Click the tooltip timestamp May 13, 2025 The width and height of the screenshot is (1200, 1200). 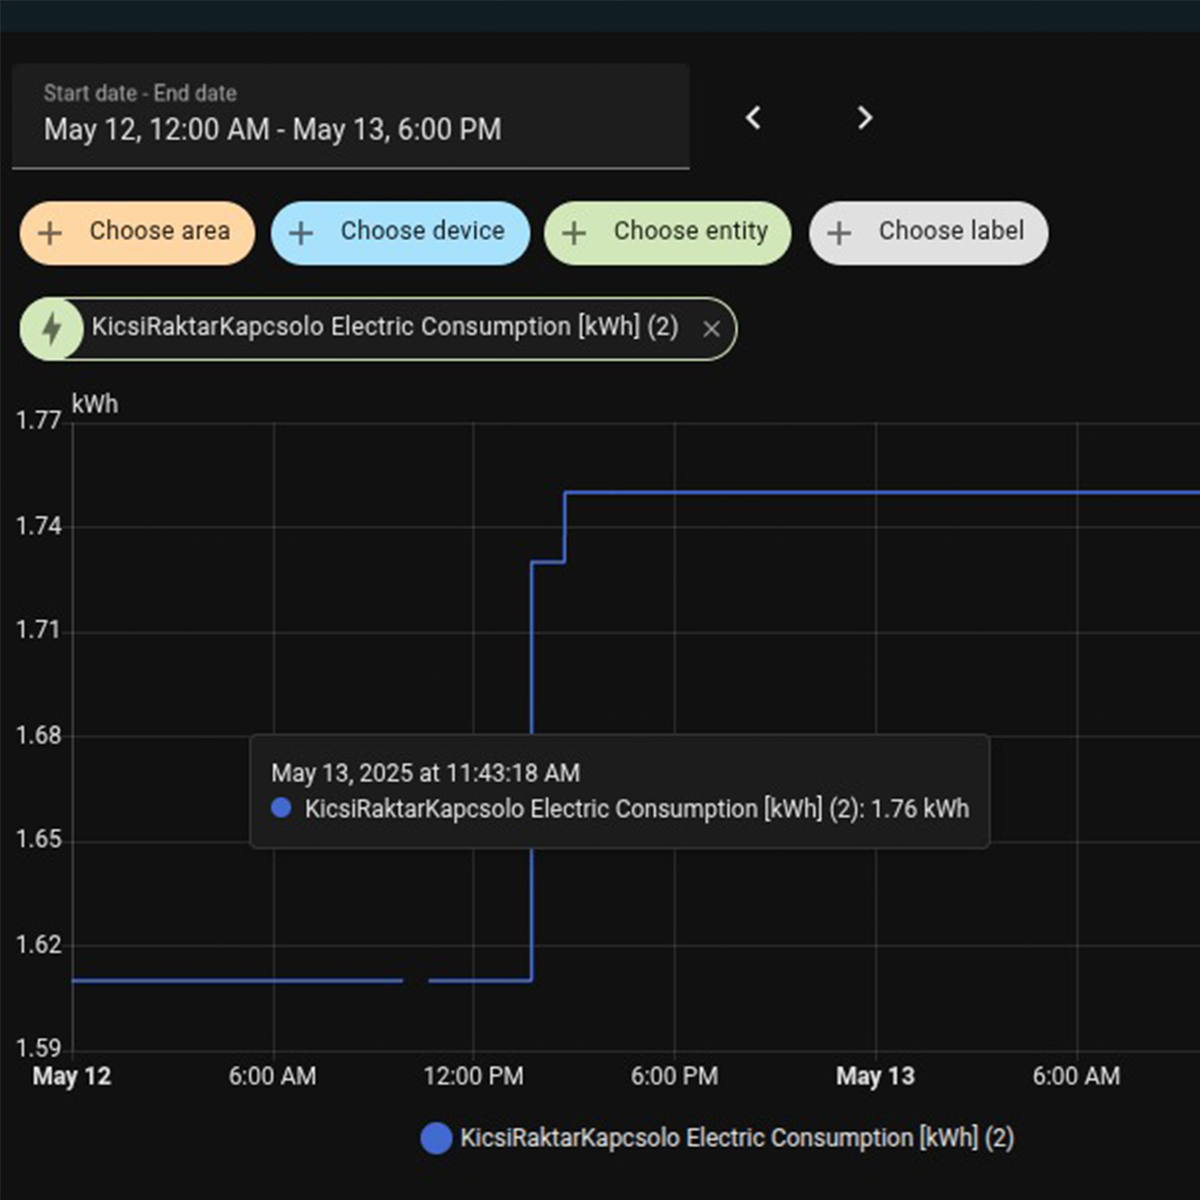click(426, 773)
